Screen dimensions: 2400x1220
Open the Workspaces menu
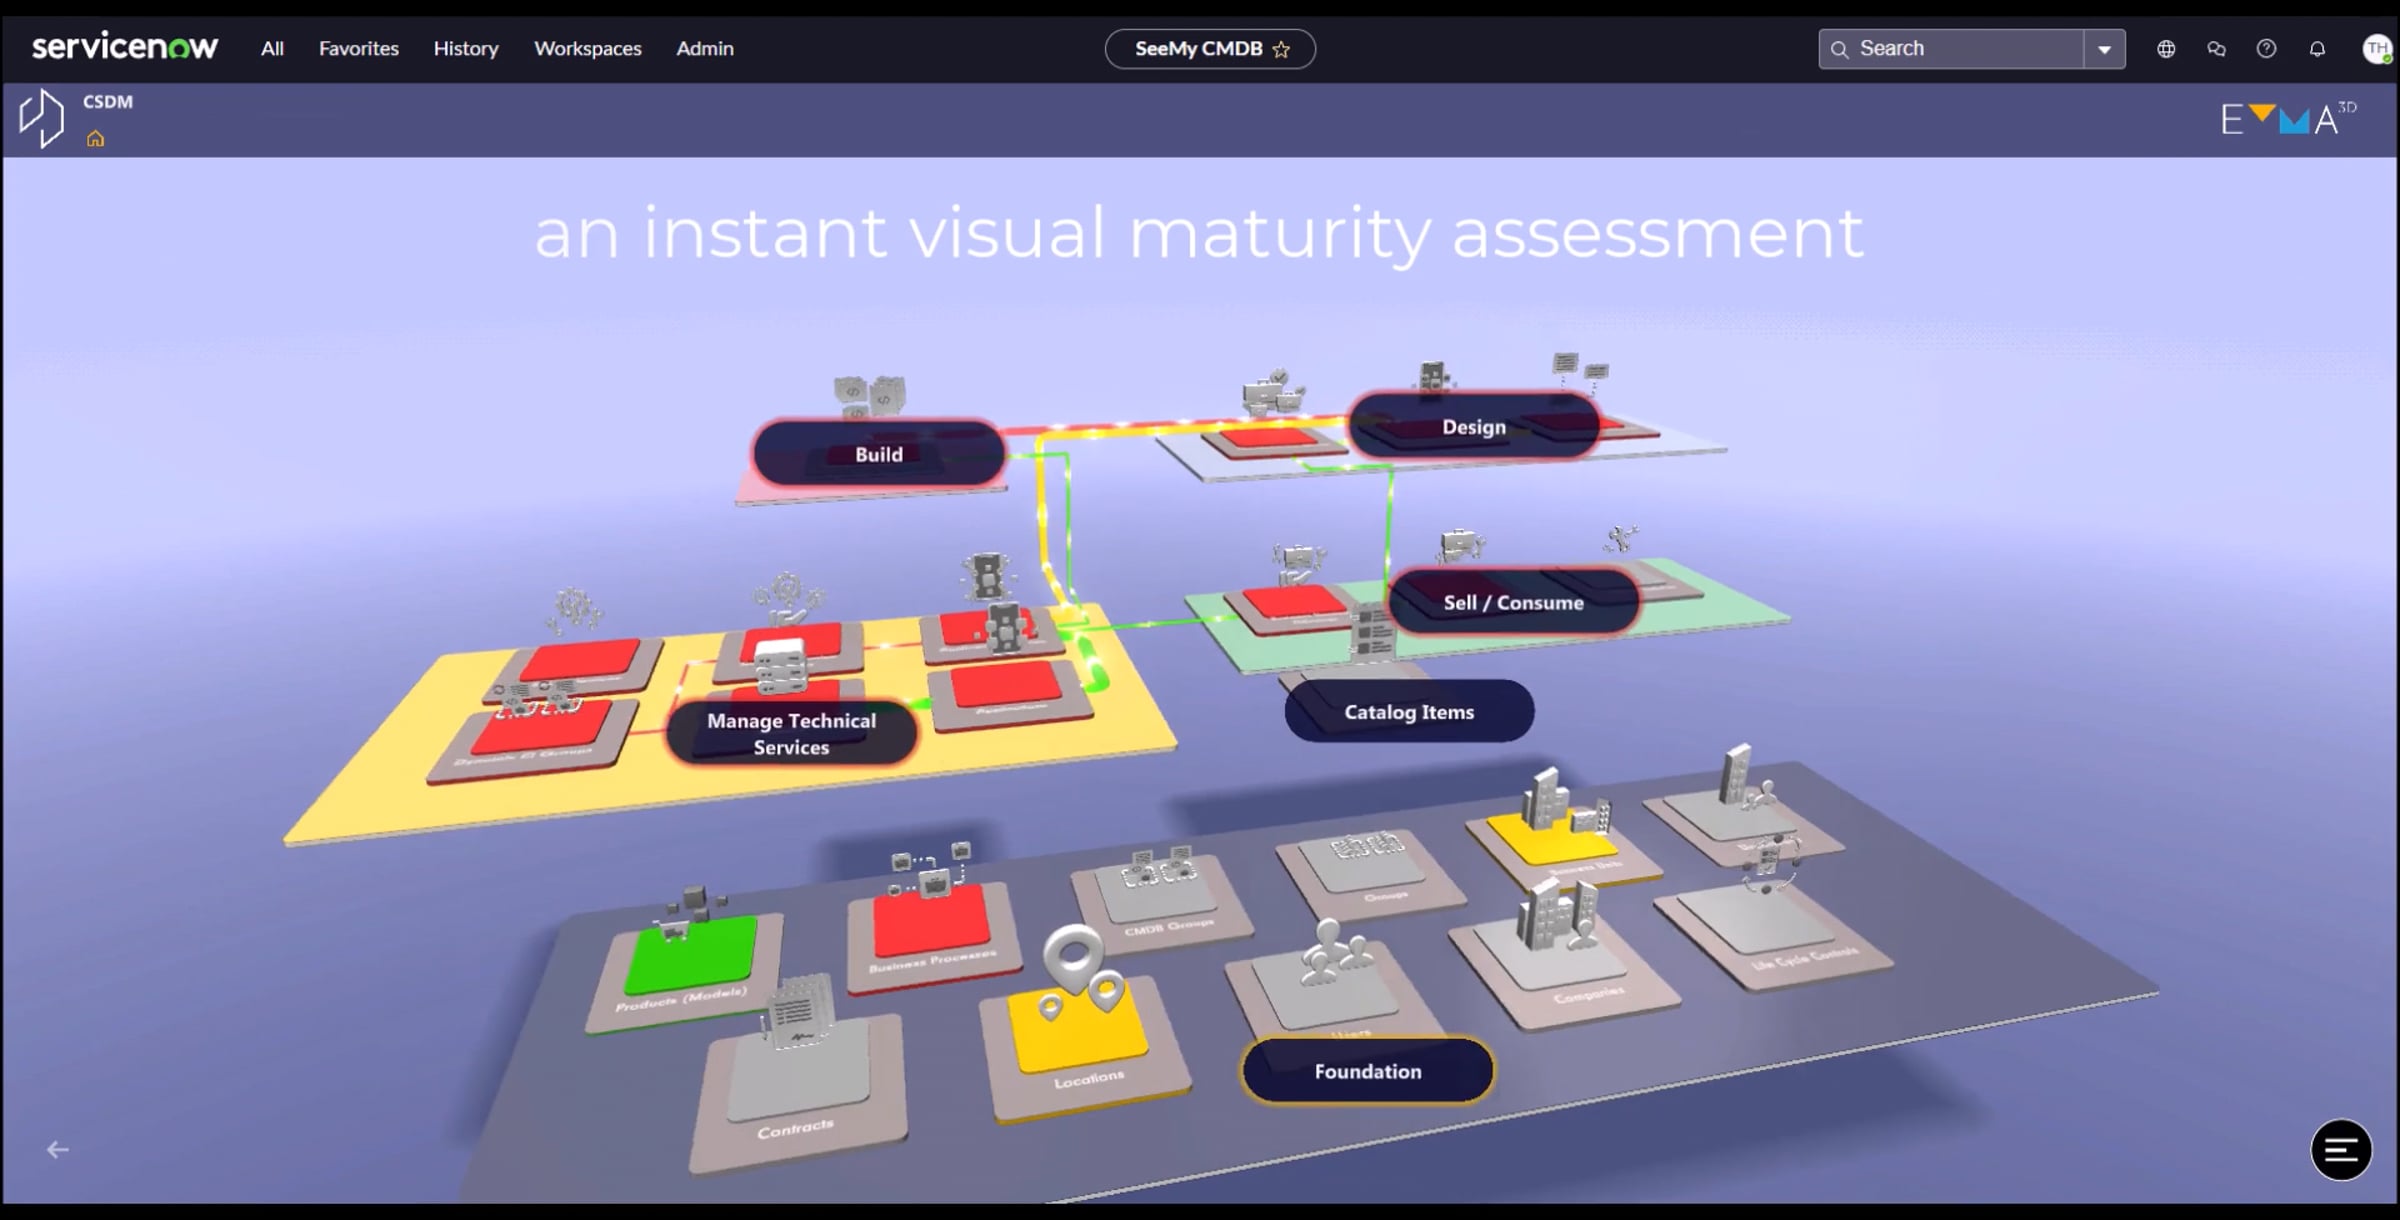coord(588,48)
